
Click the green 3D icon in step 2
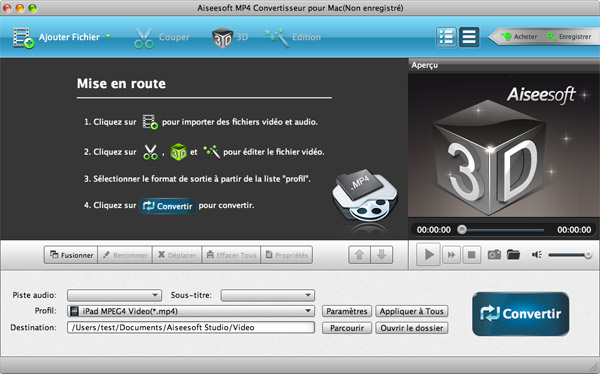[178, 152]
